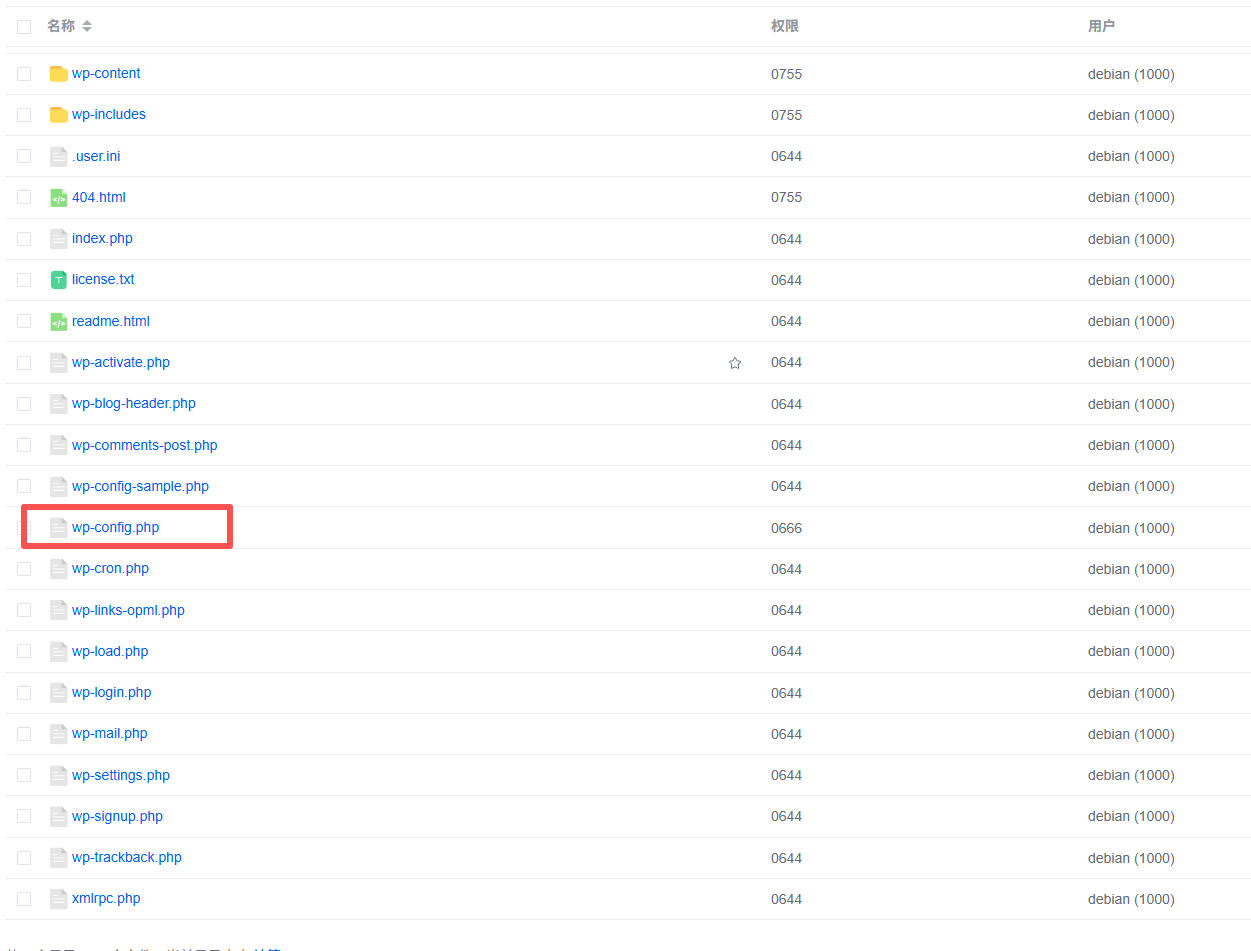The image size is (1251, 951).
Task: Open xmlrpc.php file name link
Action: click(x=106, y=898)
